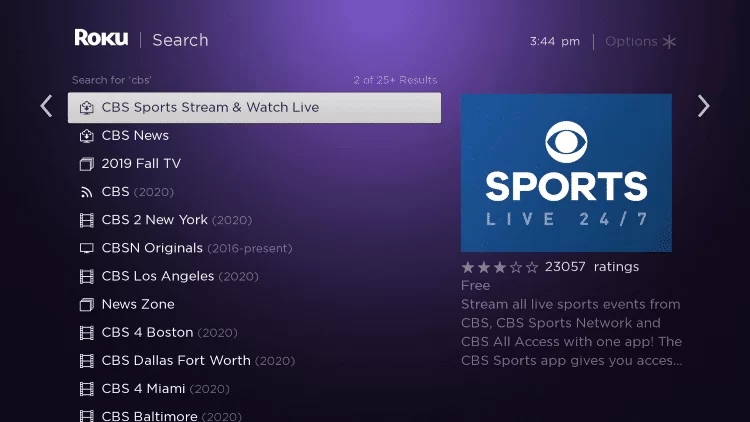Select CBS Sports Stream & Watch Live result
Screen dimensions: 750x422
click(x=254, y=108)
